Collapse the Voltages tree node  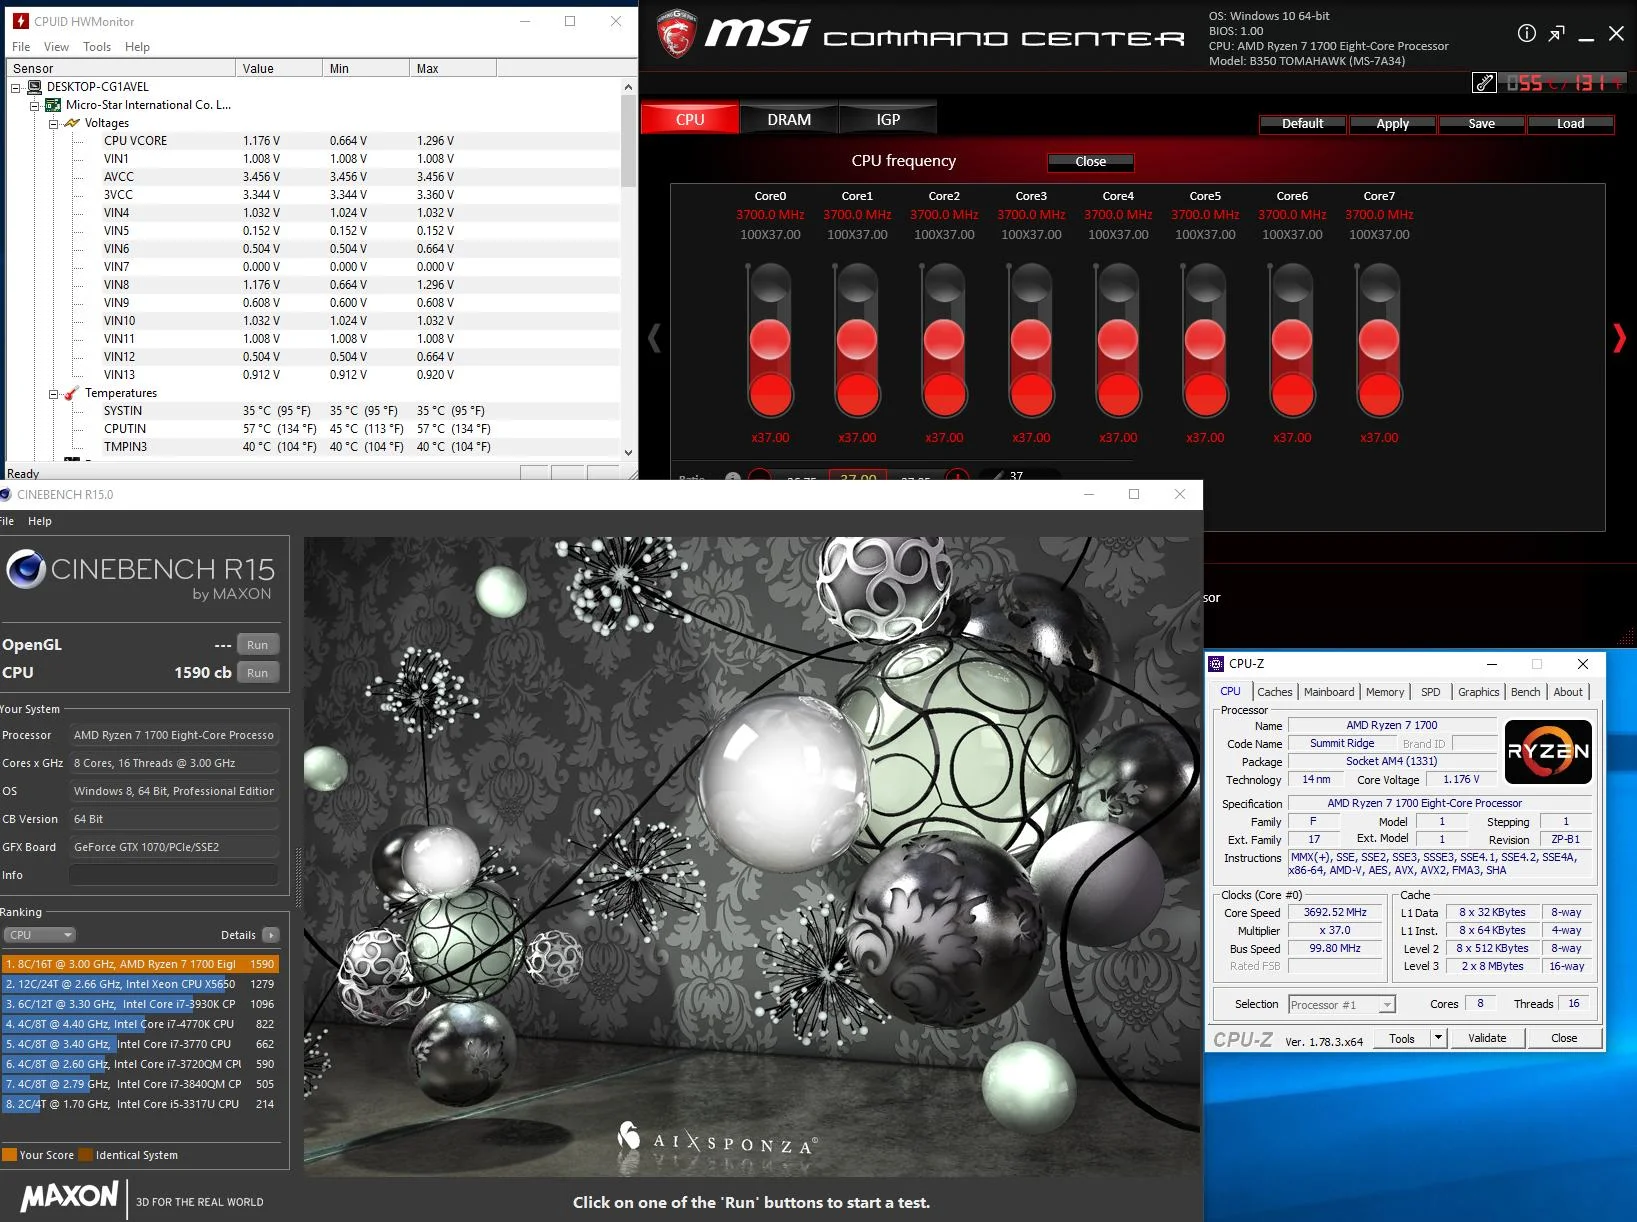point(54,123)
